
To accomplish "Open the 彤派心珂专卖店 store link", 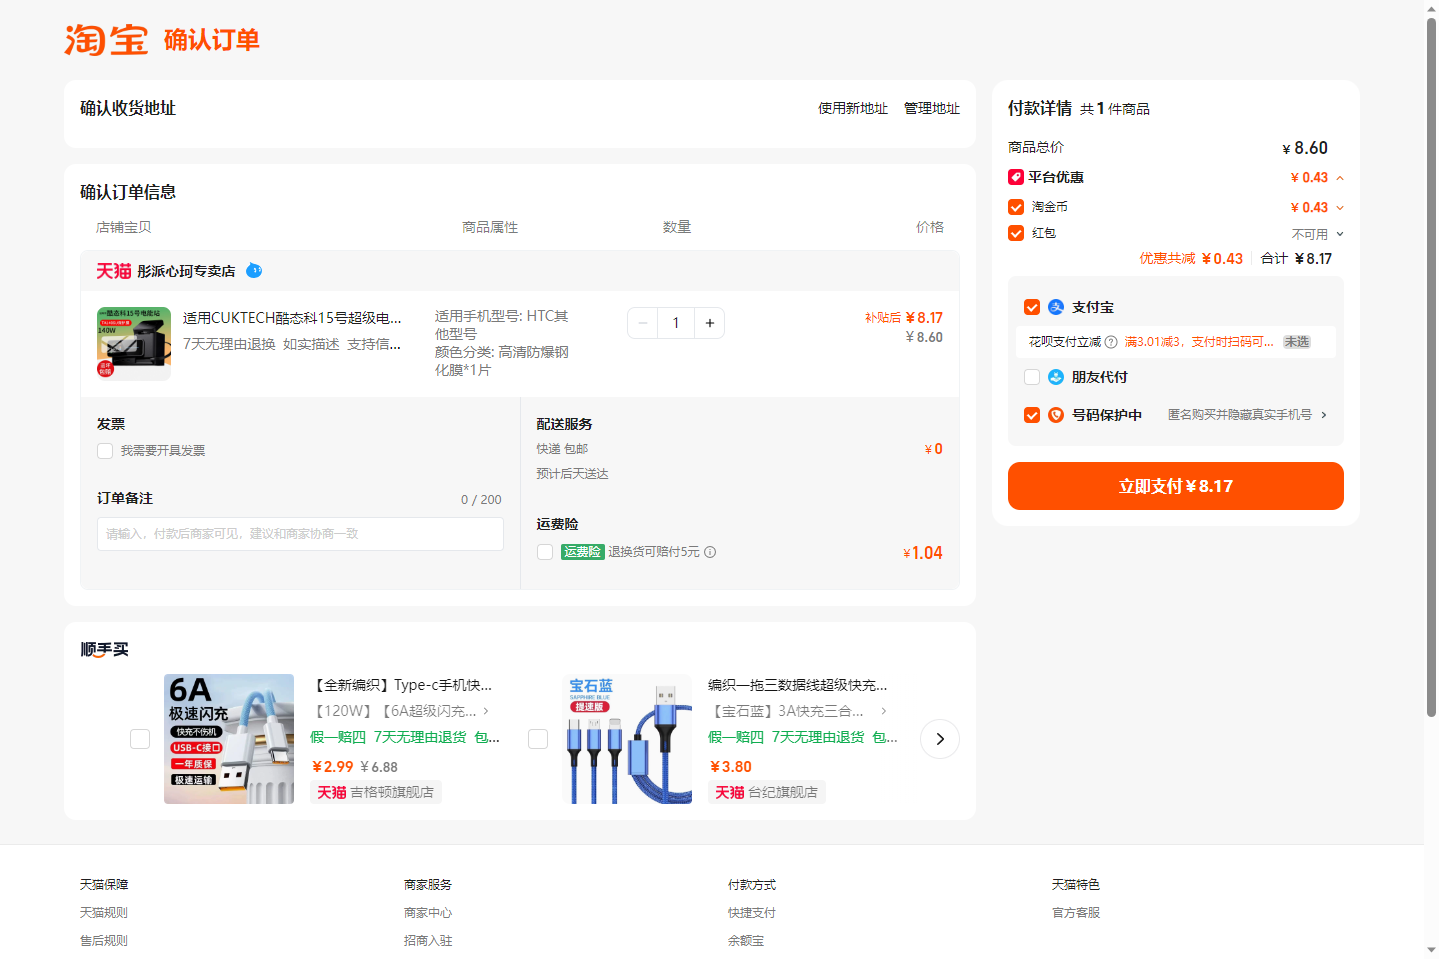I will tap(186, 271).
